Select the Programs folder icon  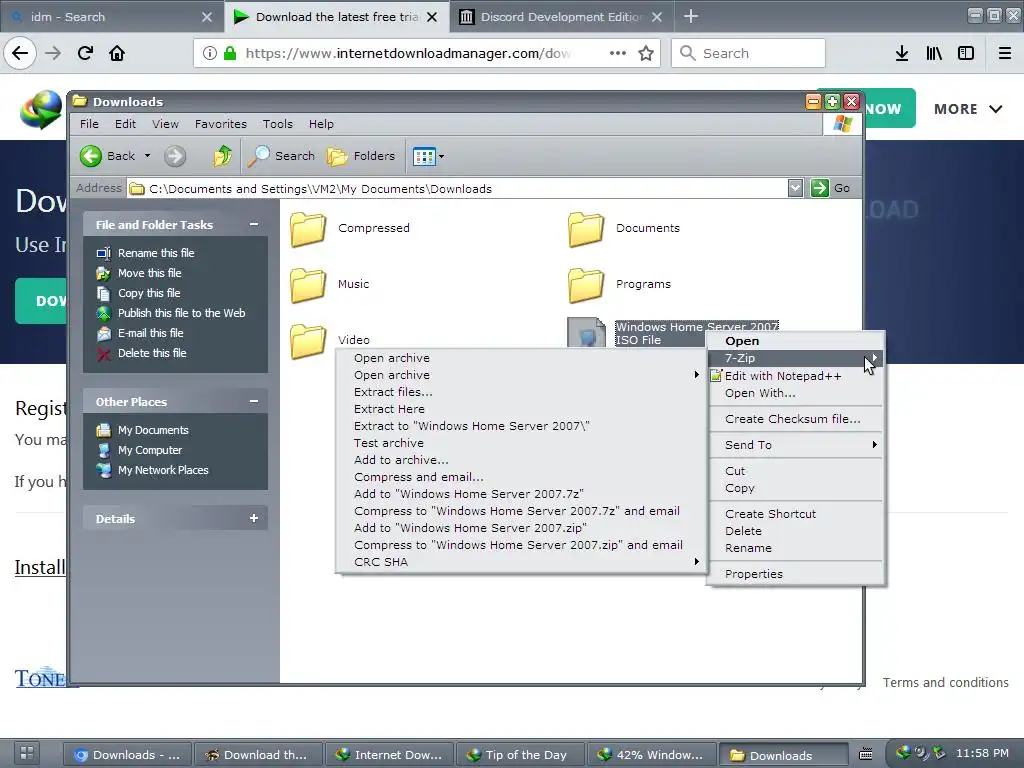[x=586, y=285]
